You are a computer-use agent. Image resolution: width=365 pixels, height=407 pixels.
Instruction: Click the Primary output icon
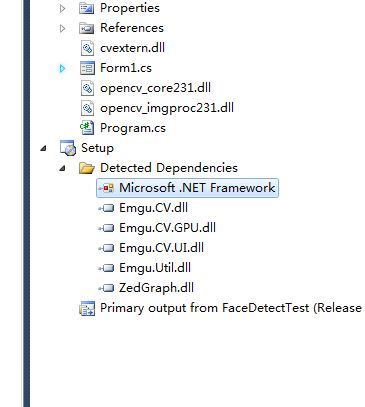[87, 308]
